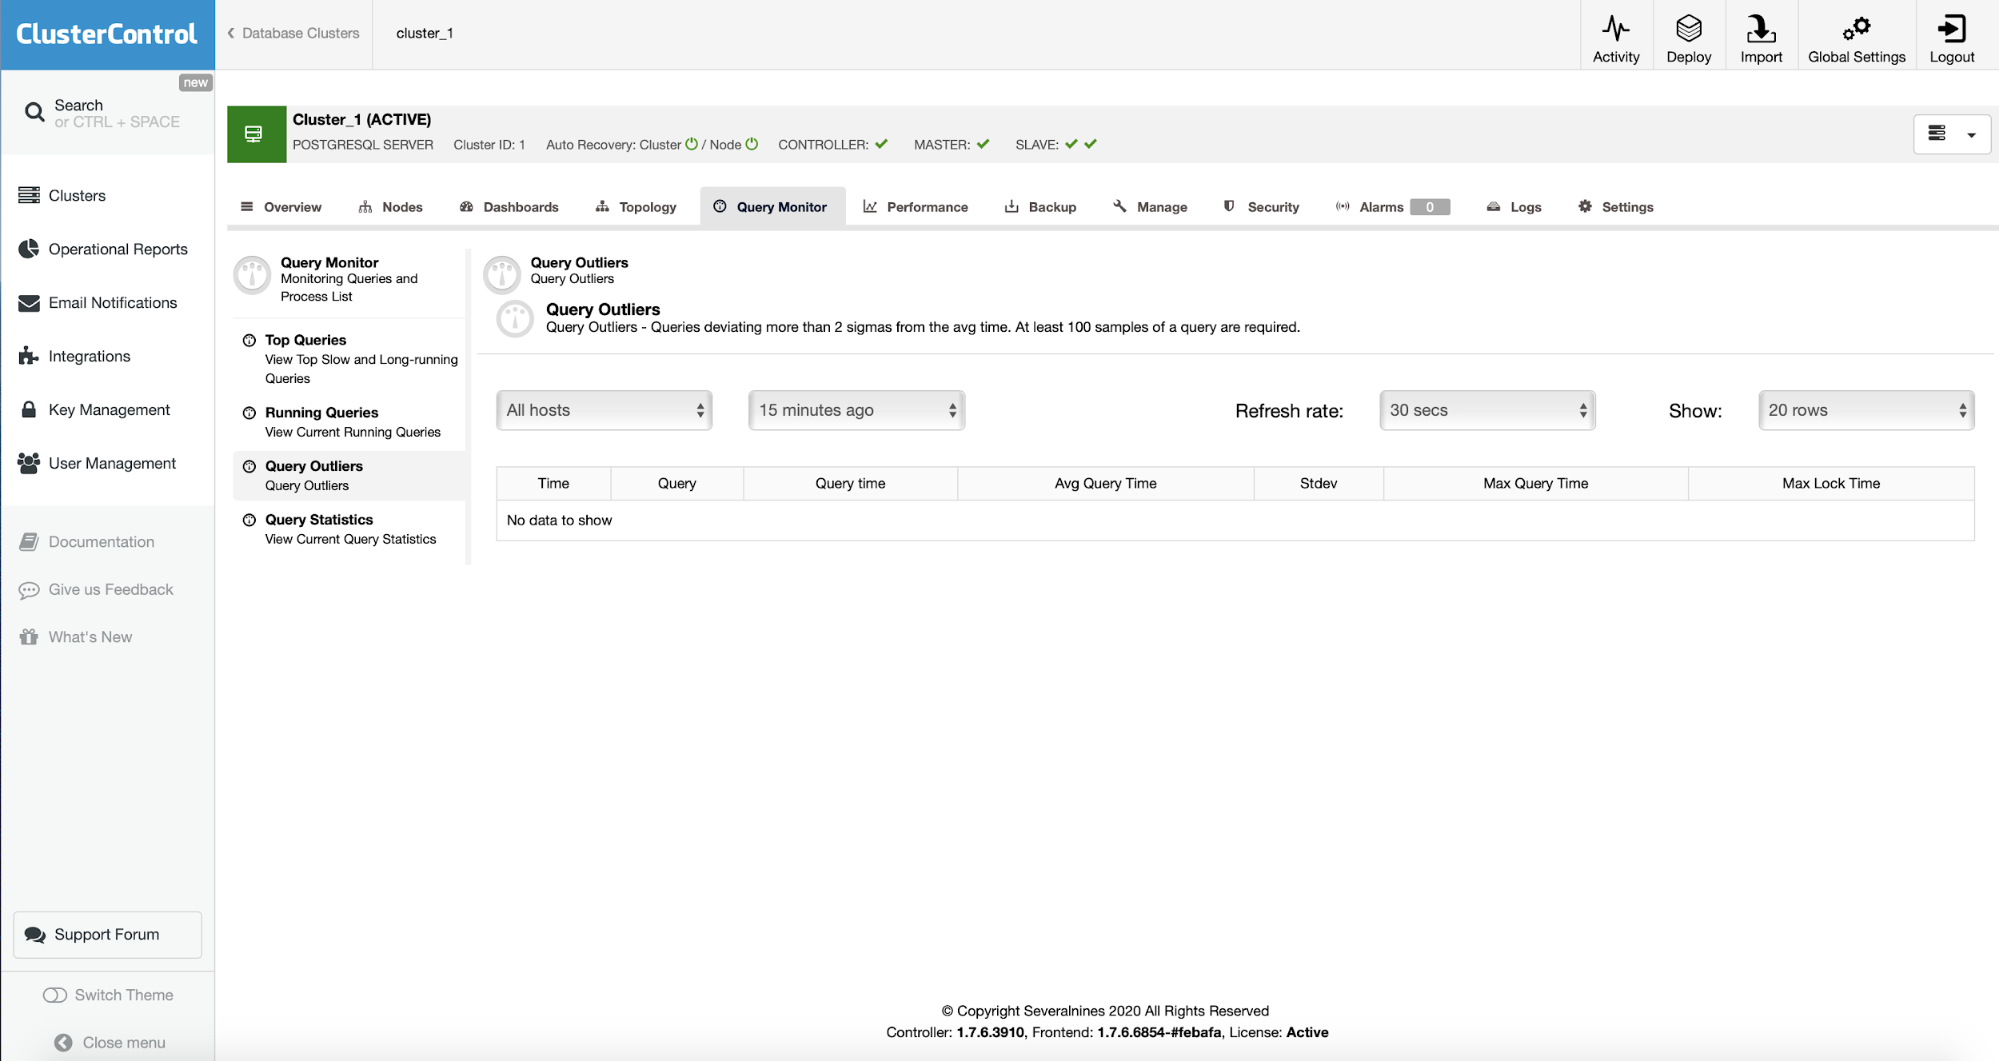
Task: Click the Top Queries clock icon
Action: [x=249, y=340]
